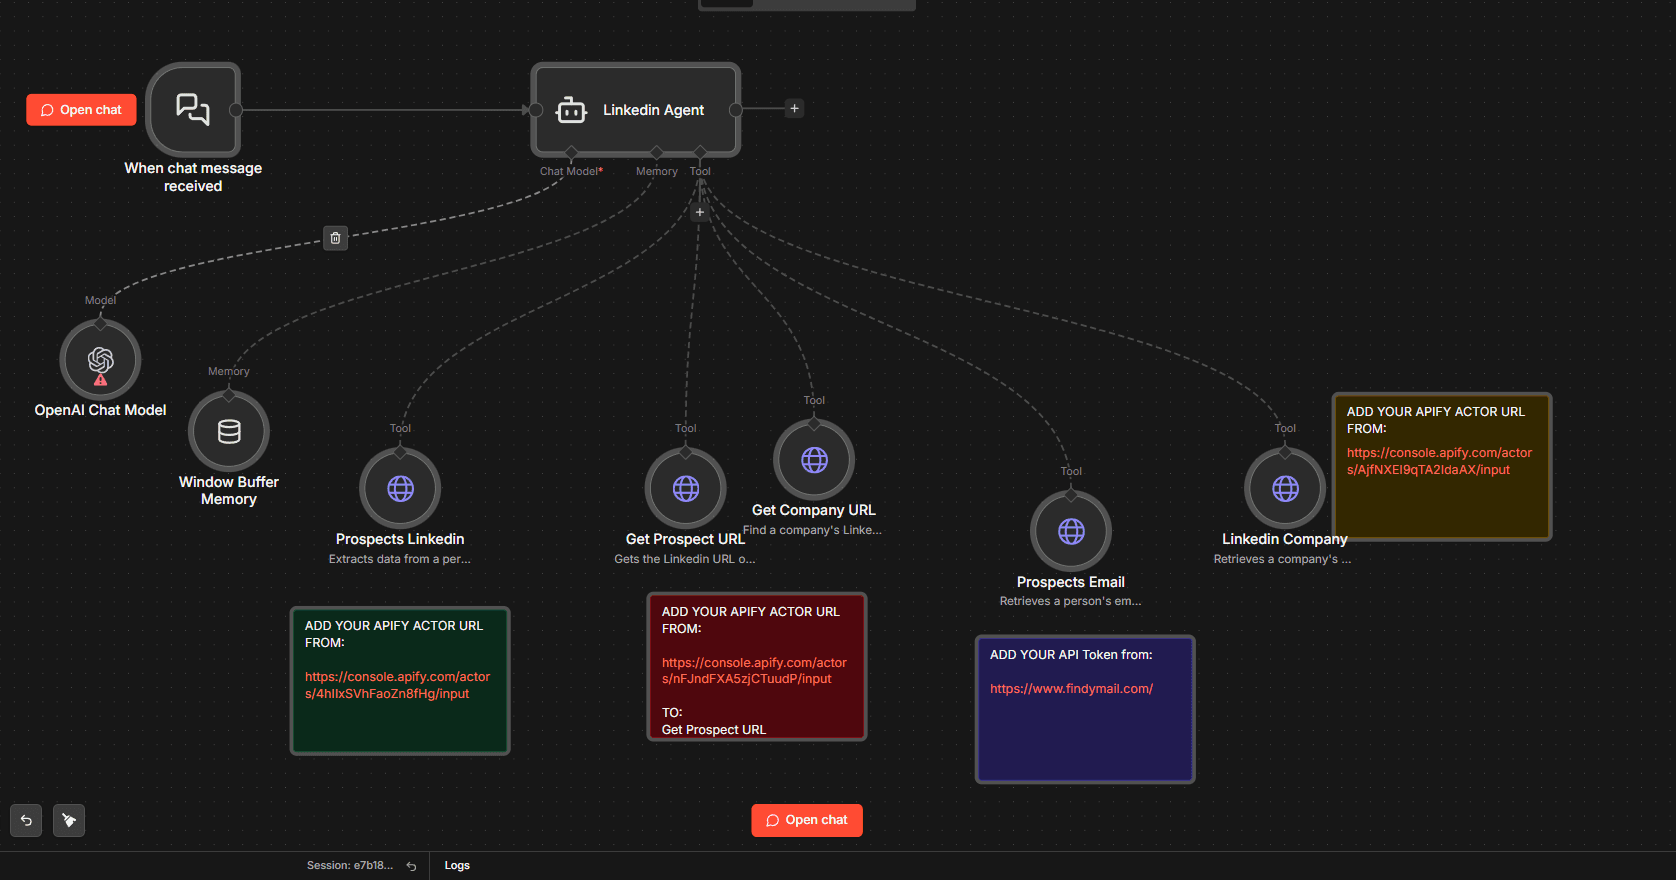Open the findymail.com link in purple note
Image resolution: width=1676 pixels, height=880 pixels.
[1071, 689]
